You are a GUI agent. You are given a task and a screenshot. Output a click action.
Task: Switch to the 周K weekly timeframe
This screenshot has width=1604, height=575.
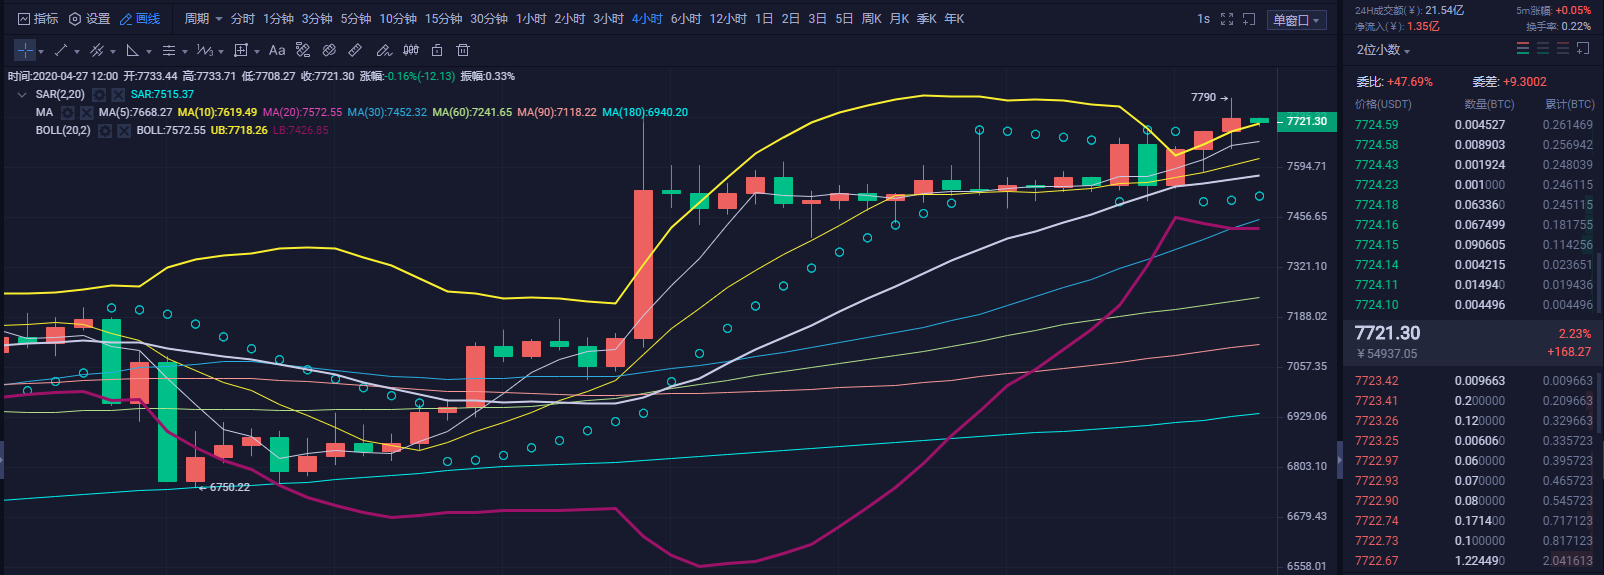click(871, 19)
